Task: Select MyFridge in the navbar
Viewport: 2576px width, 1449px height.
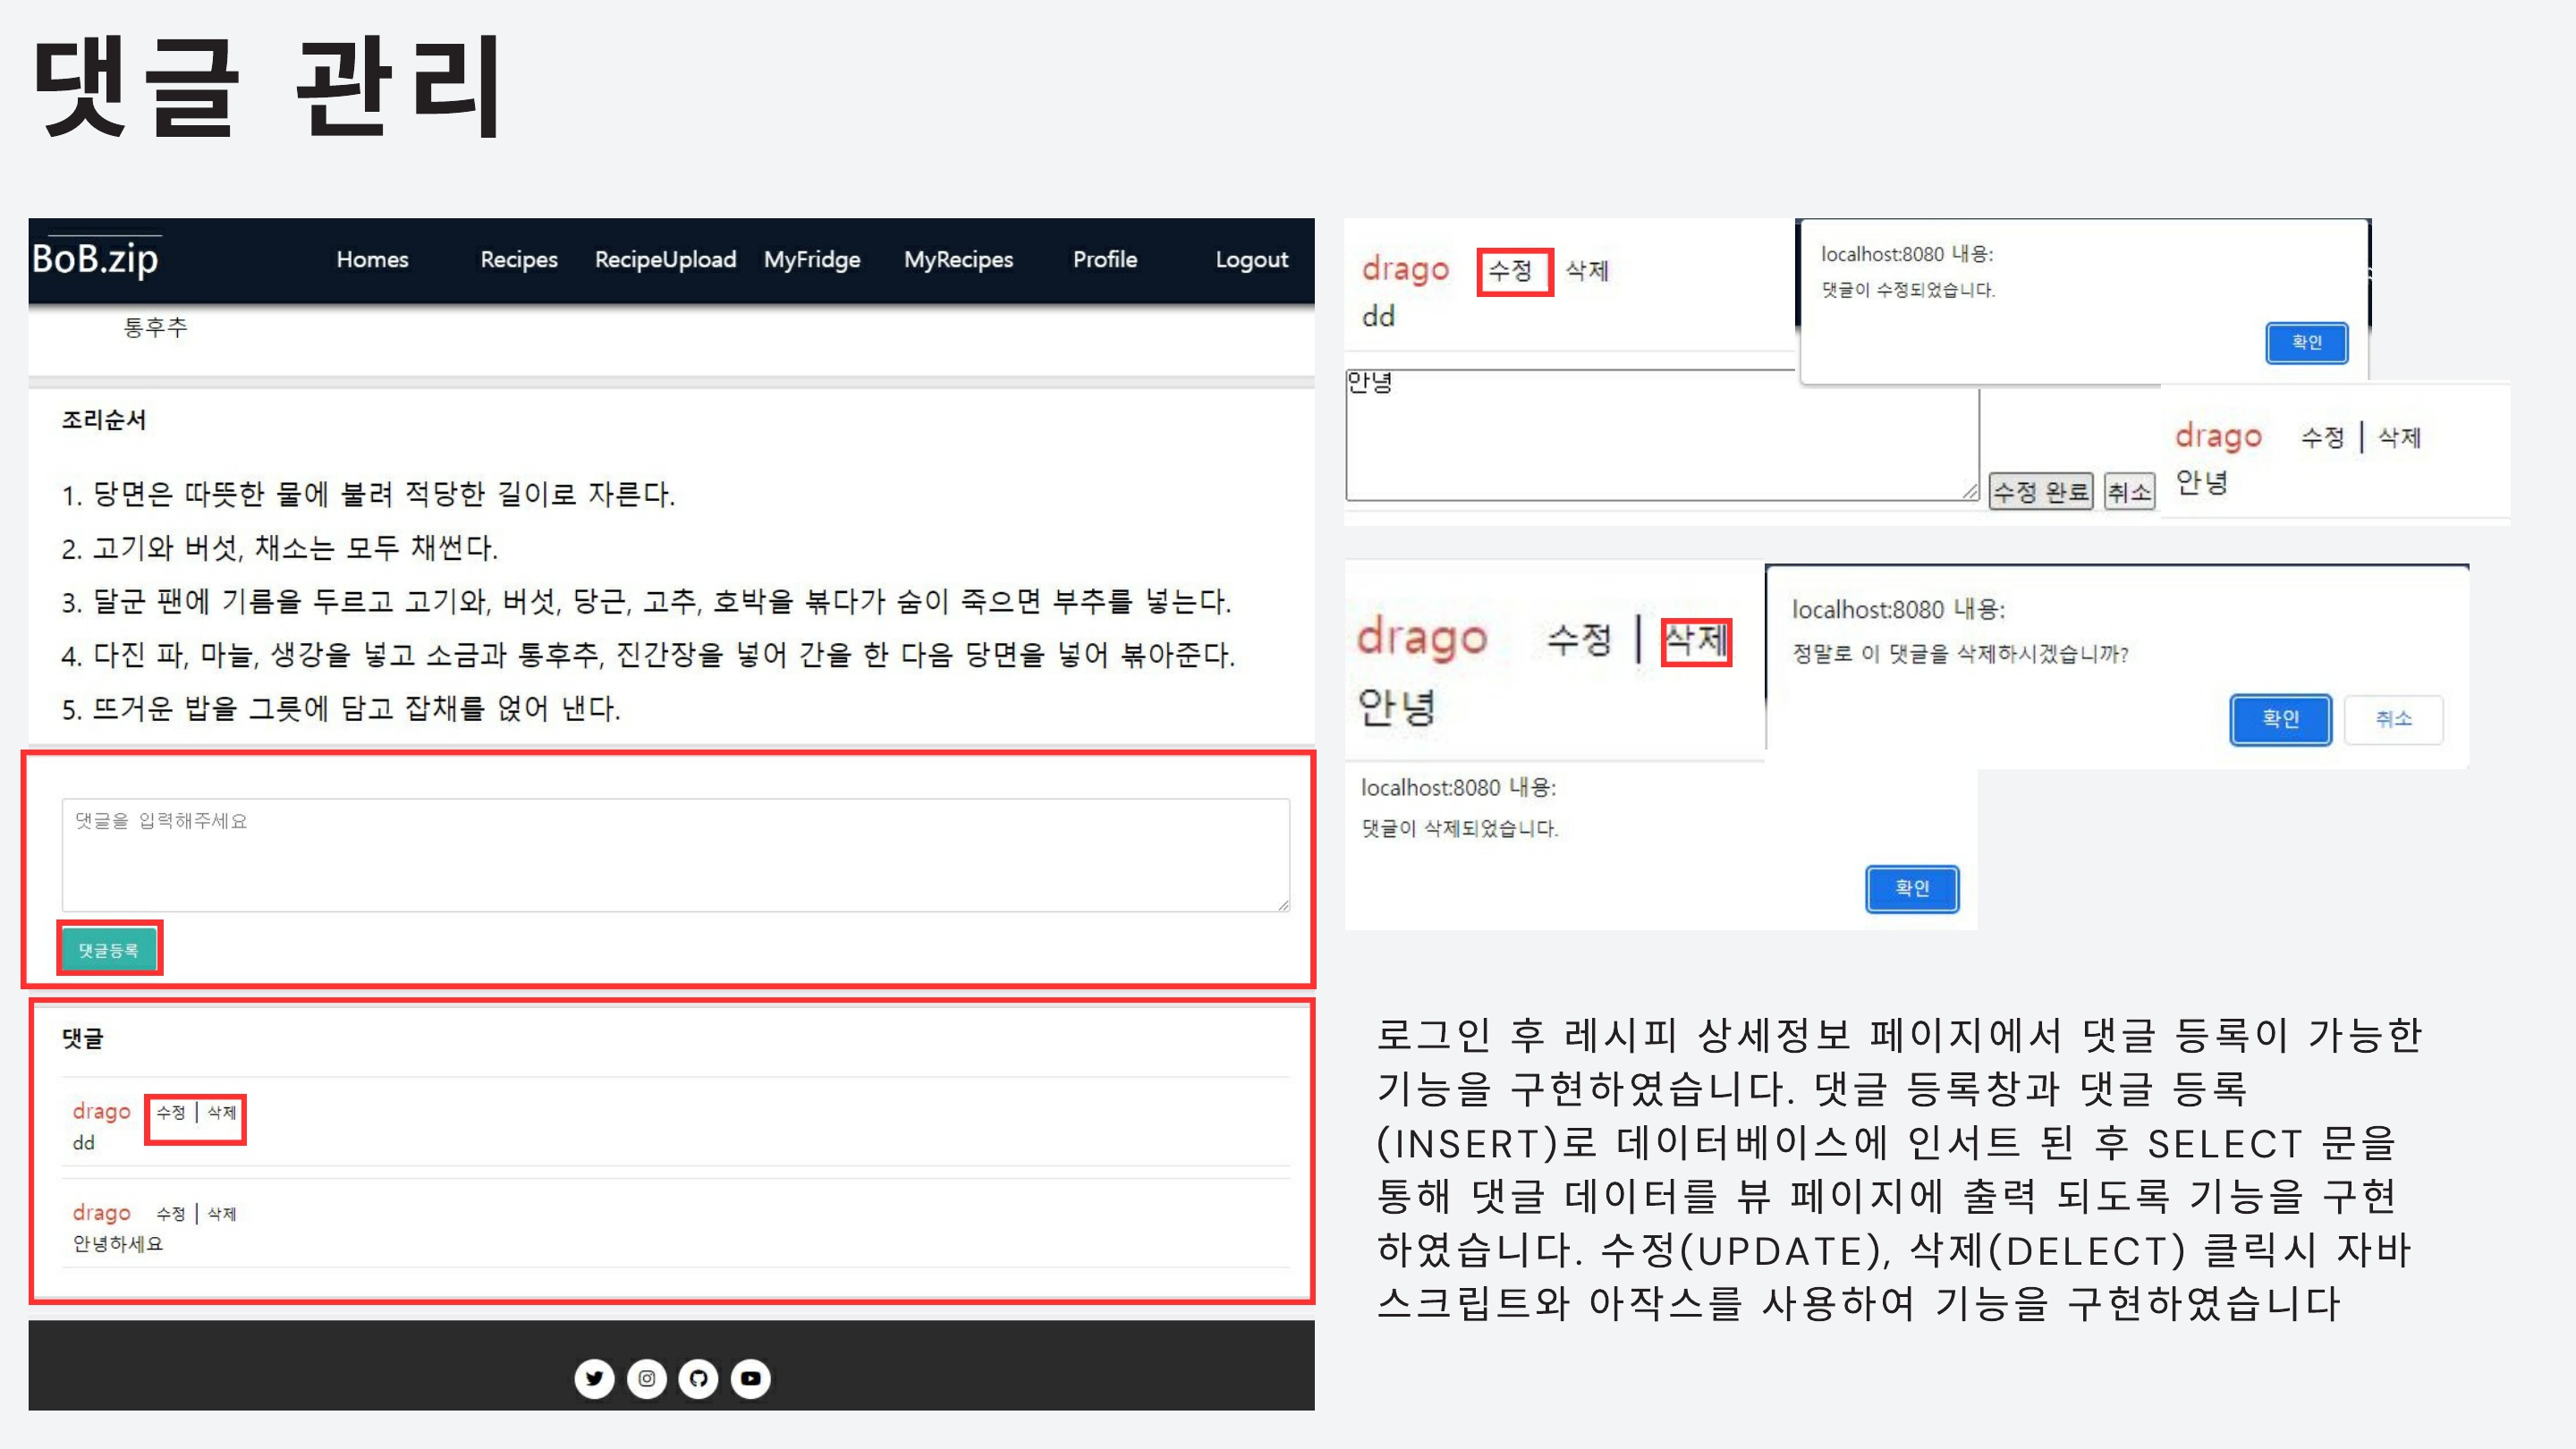Action: tap(812, 259)
